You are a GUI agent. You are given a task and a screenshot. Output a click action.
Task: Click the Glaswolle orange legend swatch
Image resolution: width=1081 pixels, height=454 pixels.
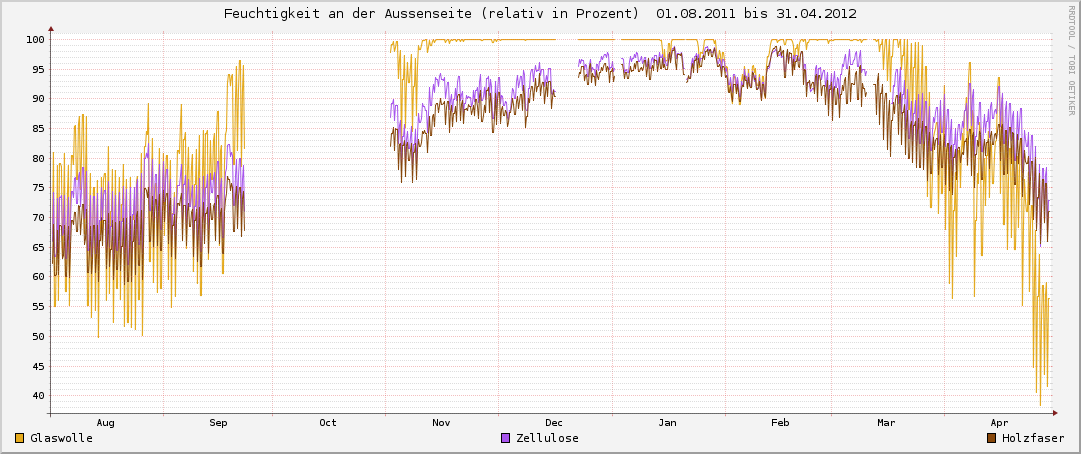(19, 438)
